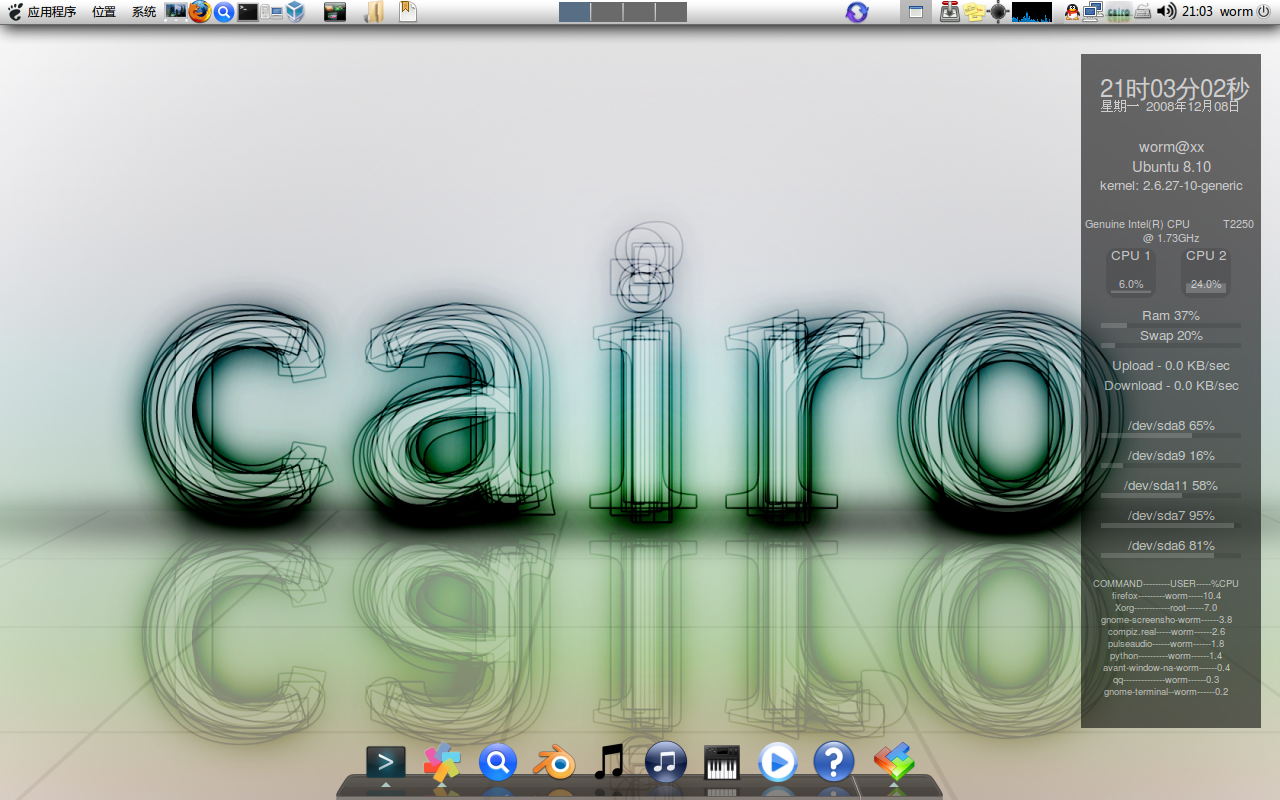Open the terminal launcher in top panel
The width and height of the screenshot is (1280, 800).
pyautogui.click(x=247, y=12)
